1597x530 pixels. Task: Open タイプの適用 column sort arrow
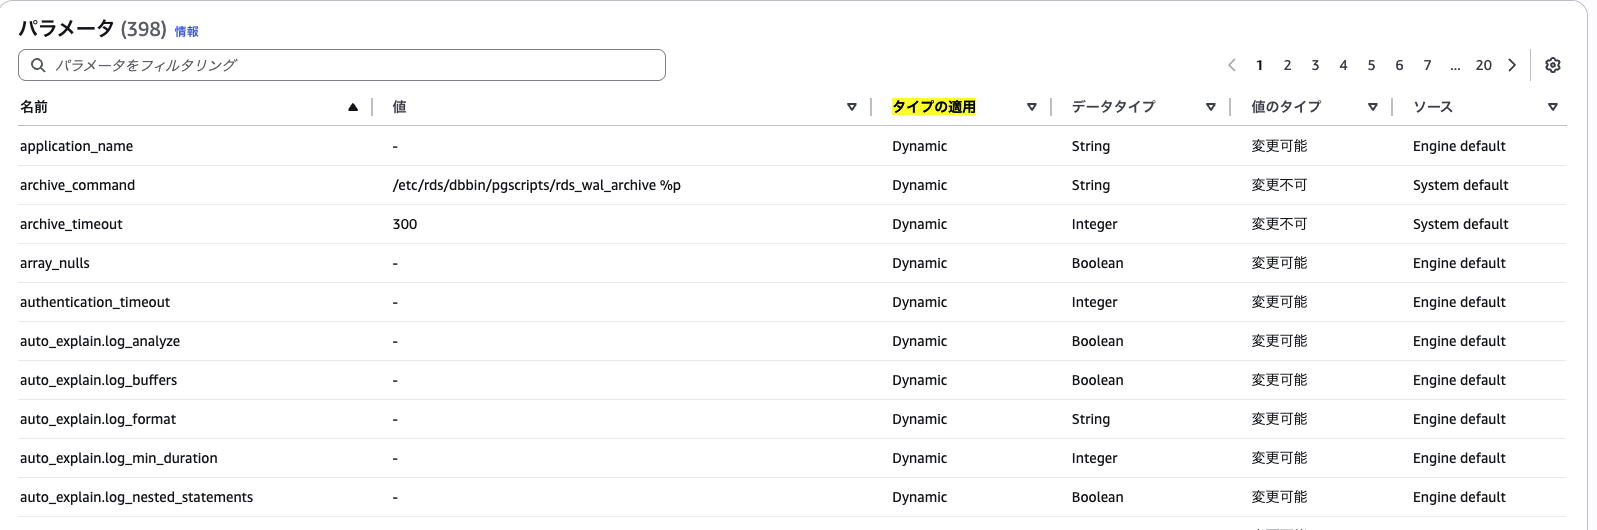1032,107
